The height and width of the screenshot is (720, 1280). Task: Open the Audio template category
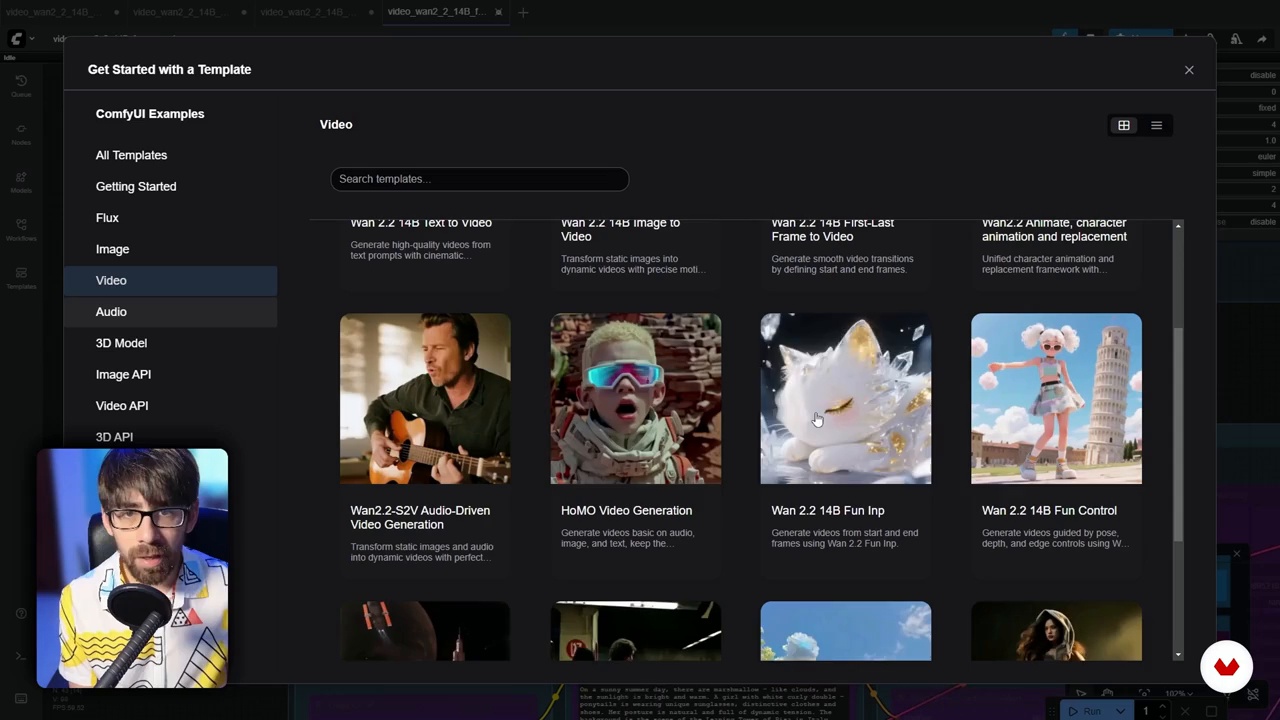tap(111, 312)
